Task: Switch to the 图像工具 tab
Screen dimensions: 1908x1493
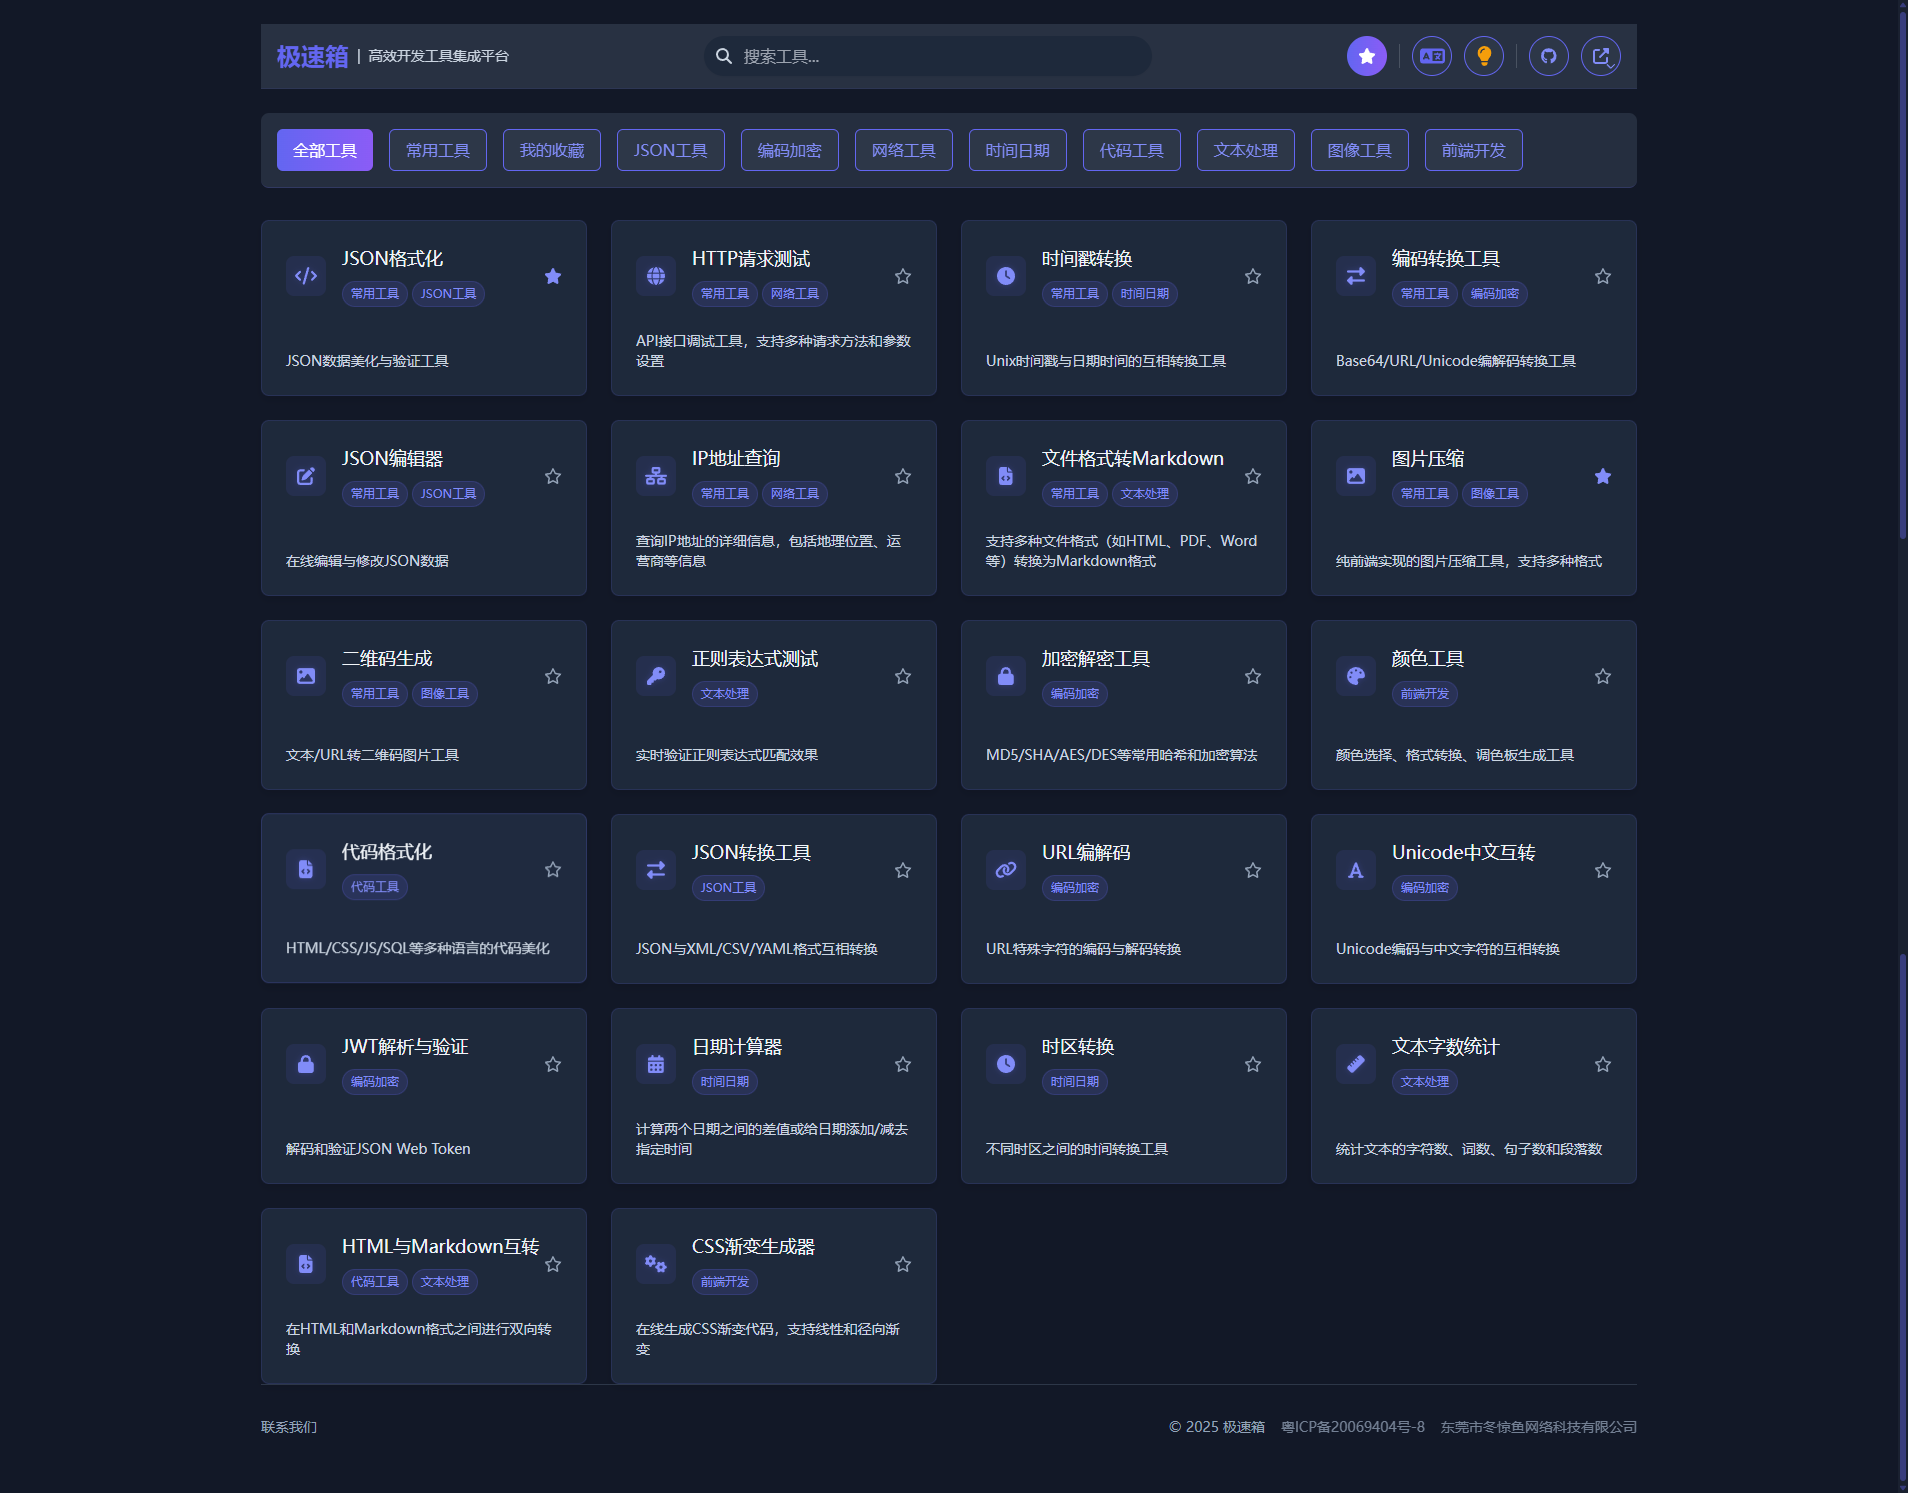Action: 1360,150
